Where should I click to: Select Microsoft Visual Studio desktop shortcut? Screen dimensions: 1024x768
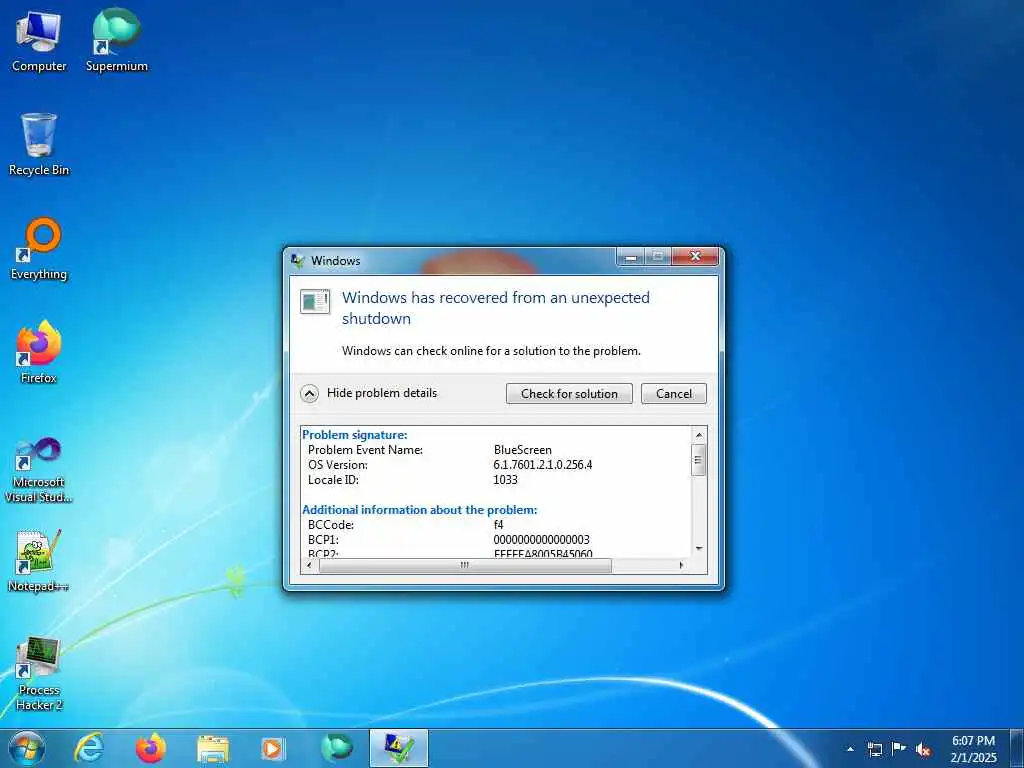coord(39,470)
